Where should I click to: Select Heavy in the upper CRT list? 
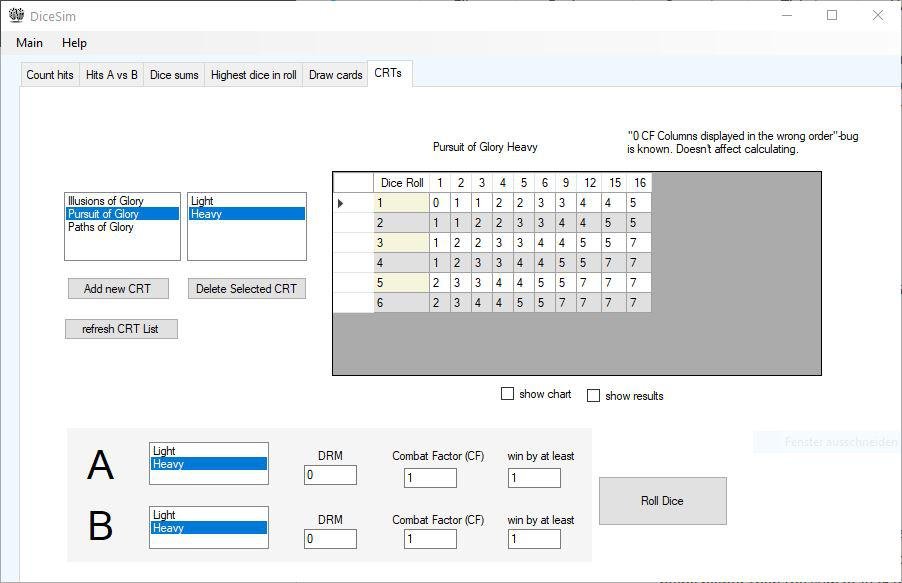point(247,214)
